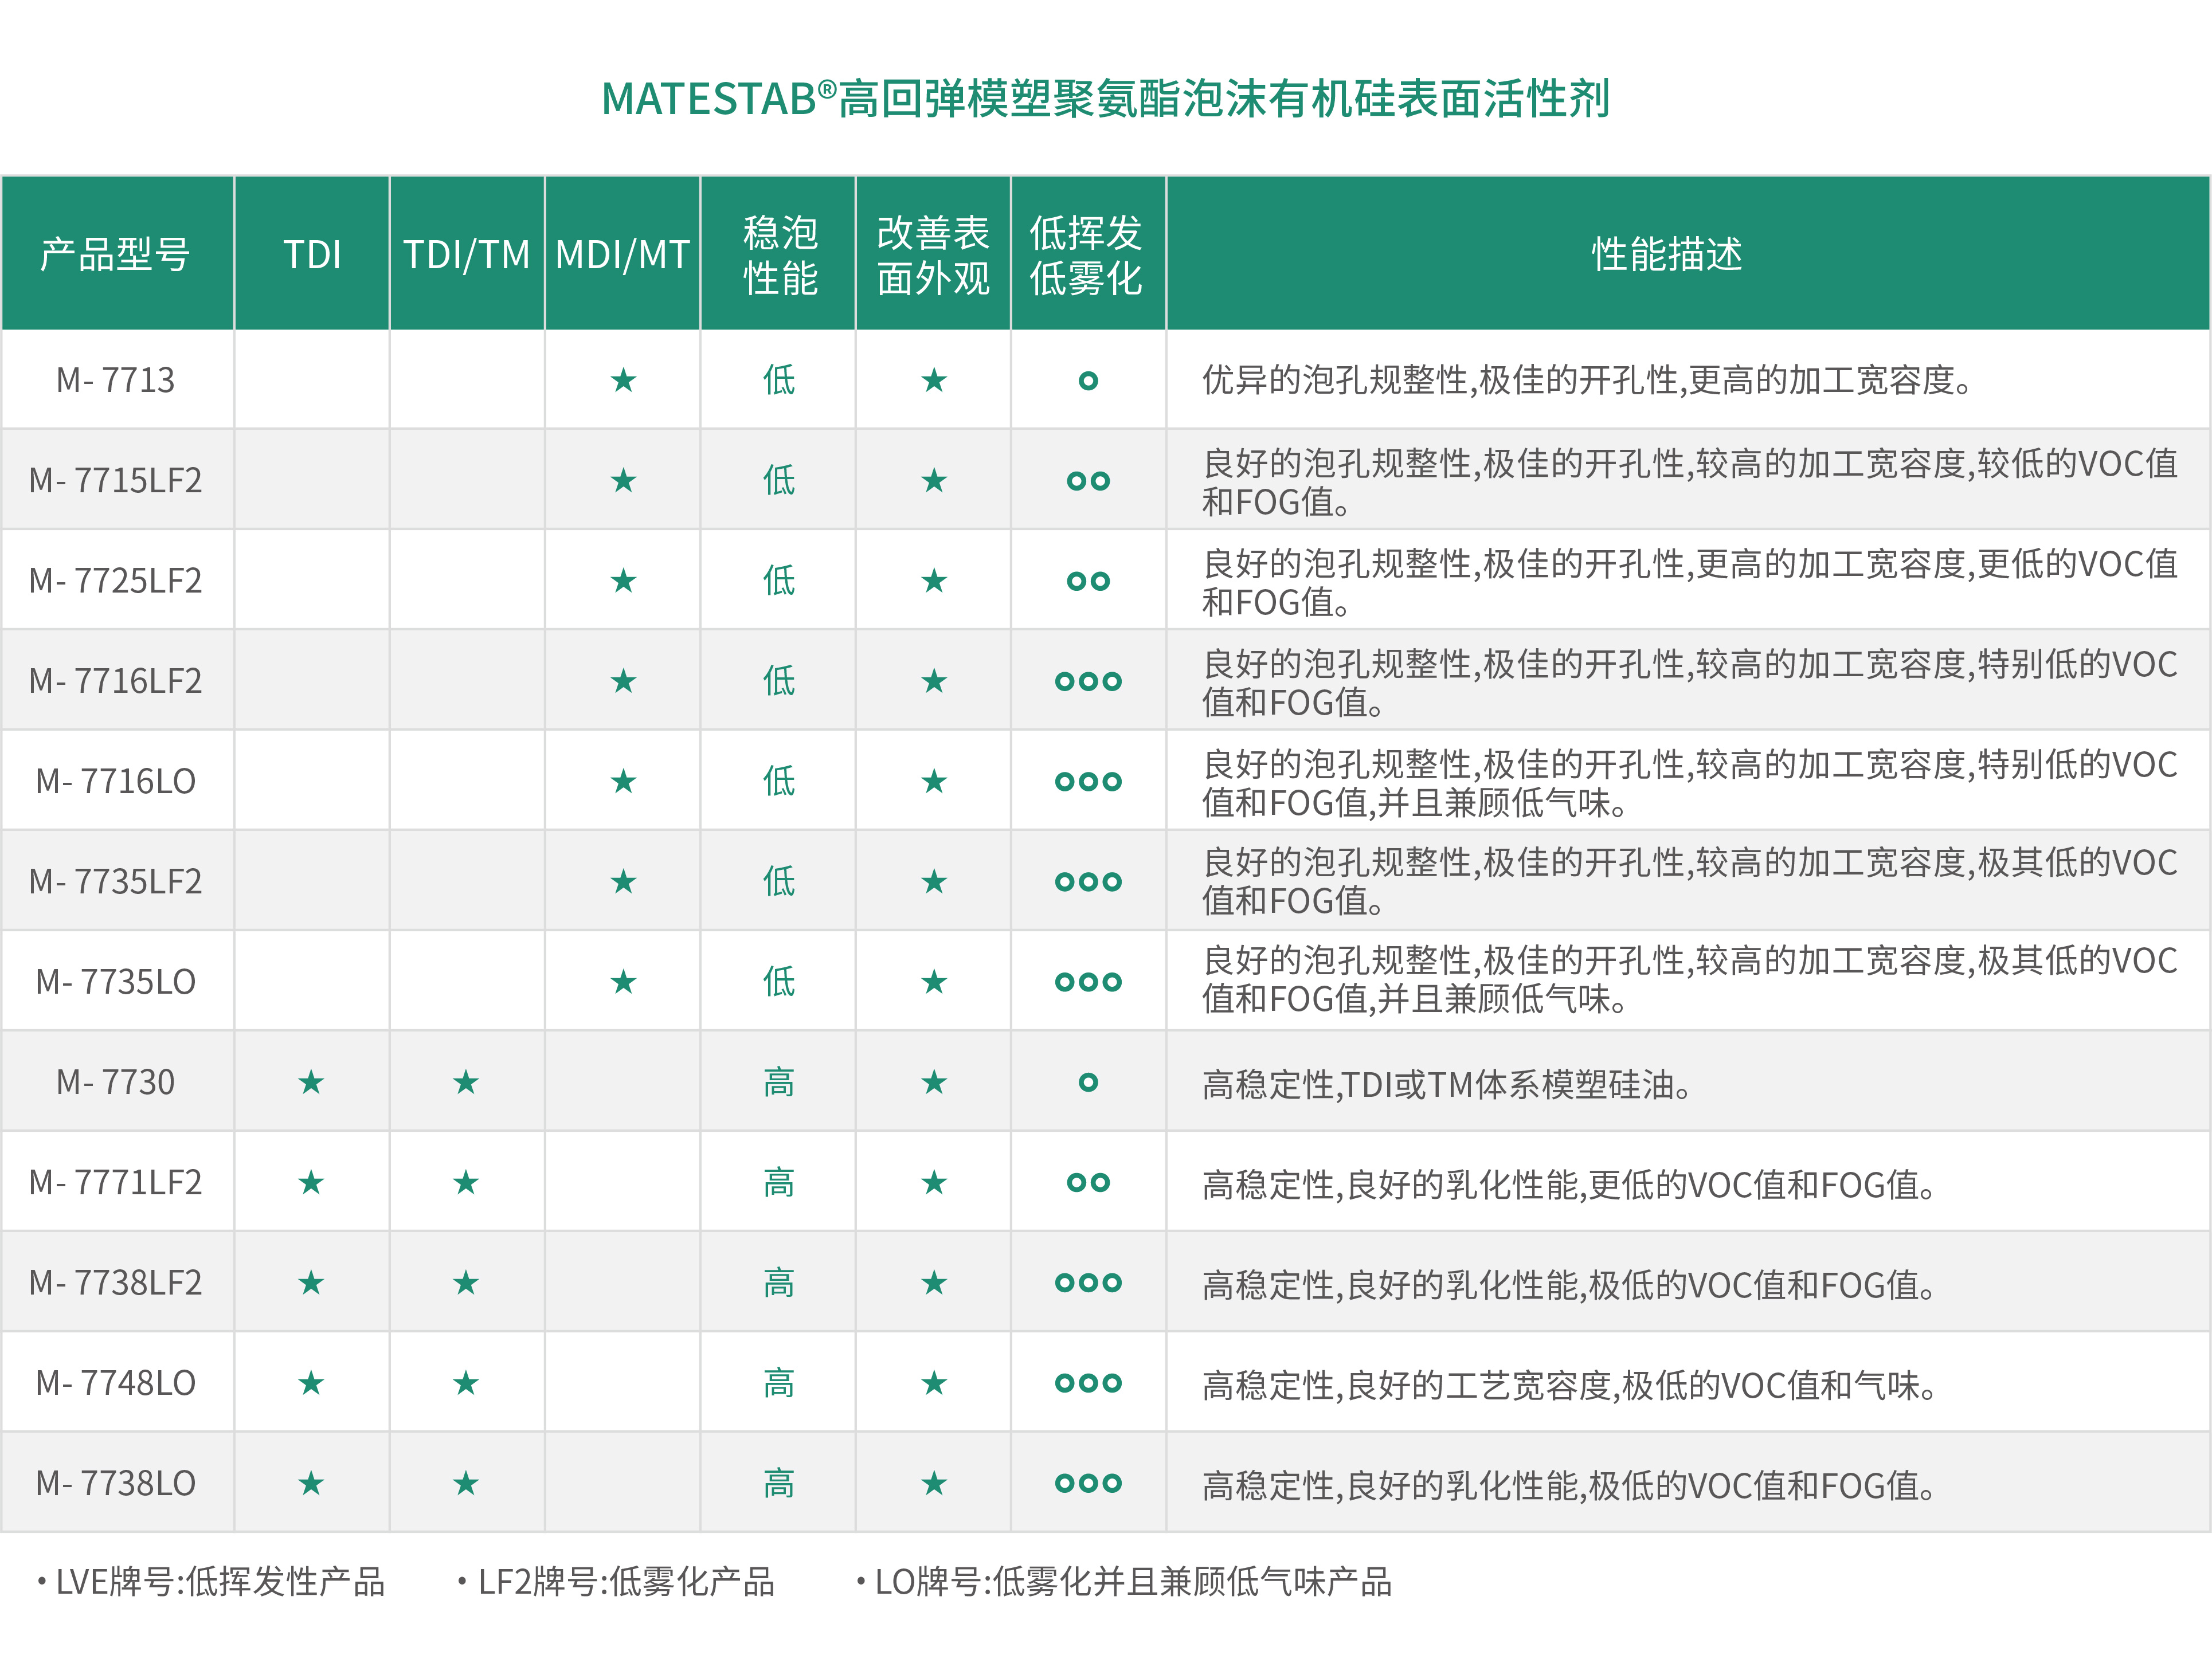Select the M-7735LO product name cell
The image size is (2212, 1655).
(116, 982)
